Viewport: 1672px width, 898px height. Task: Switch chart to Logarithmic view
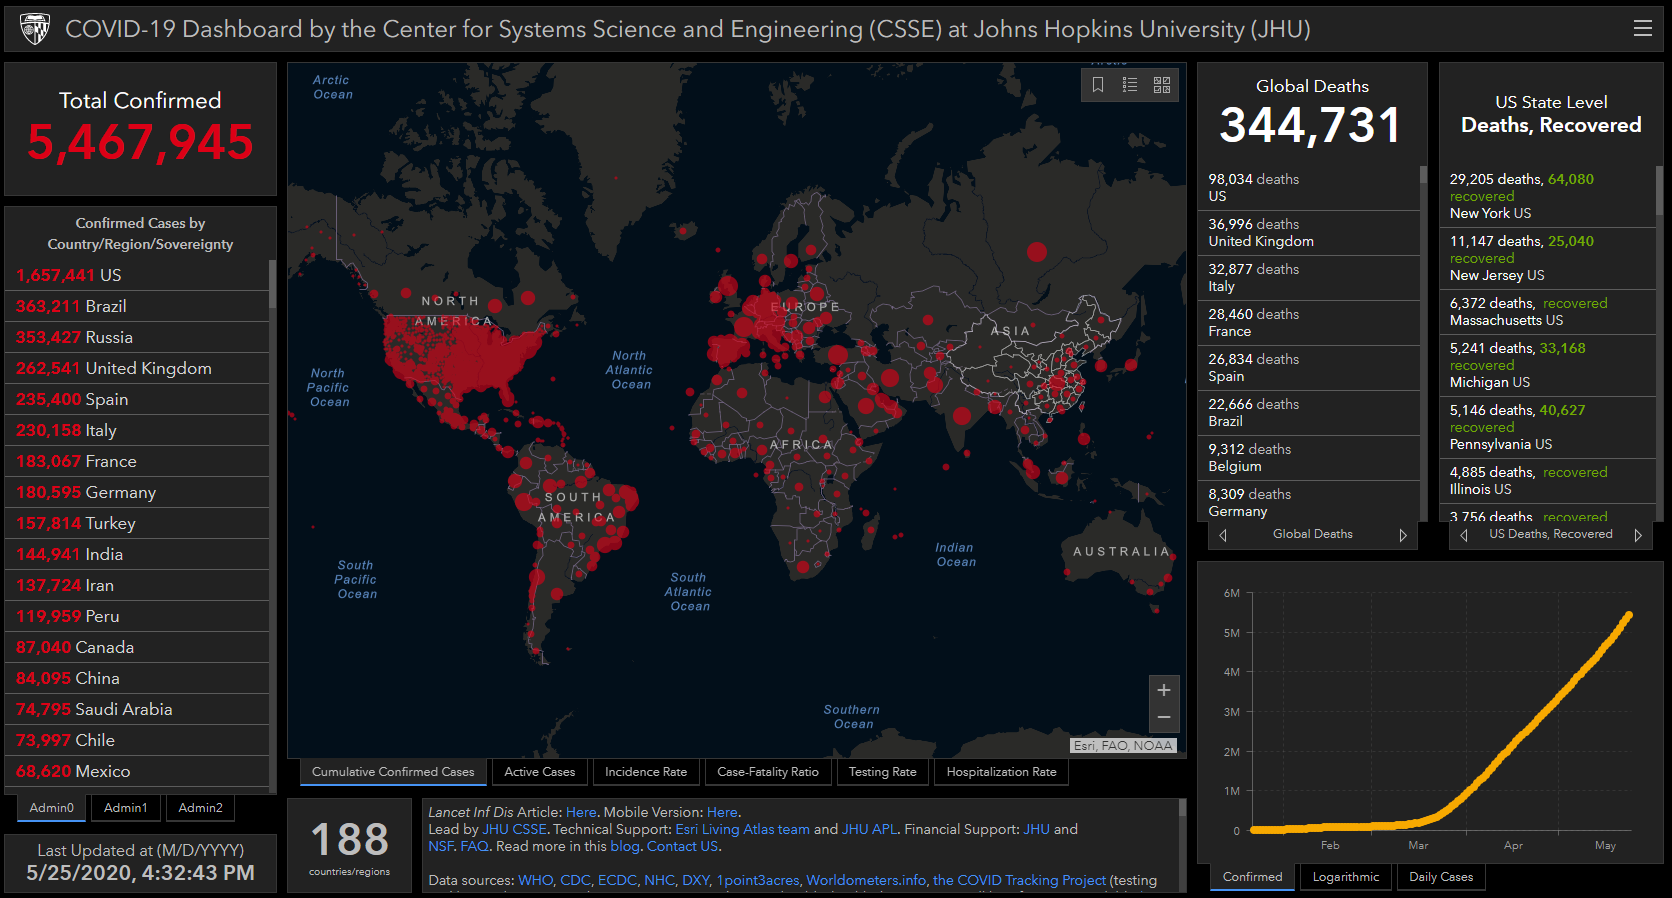click(x=1345, y=877)
